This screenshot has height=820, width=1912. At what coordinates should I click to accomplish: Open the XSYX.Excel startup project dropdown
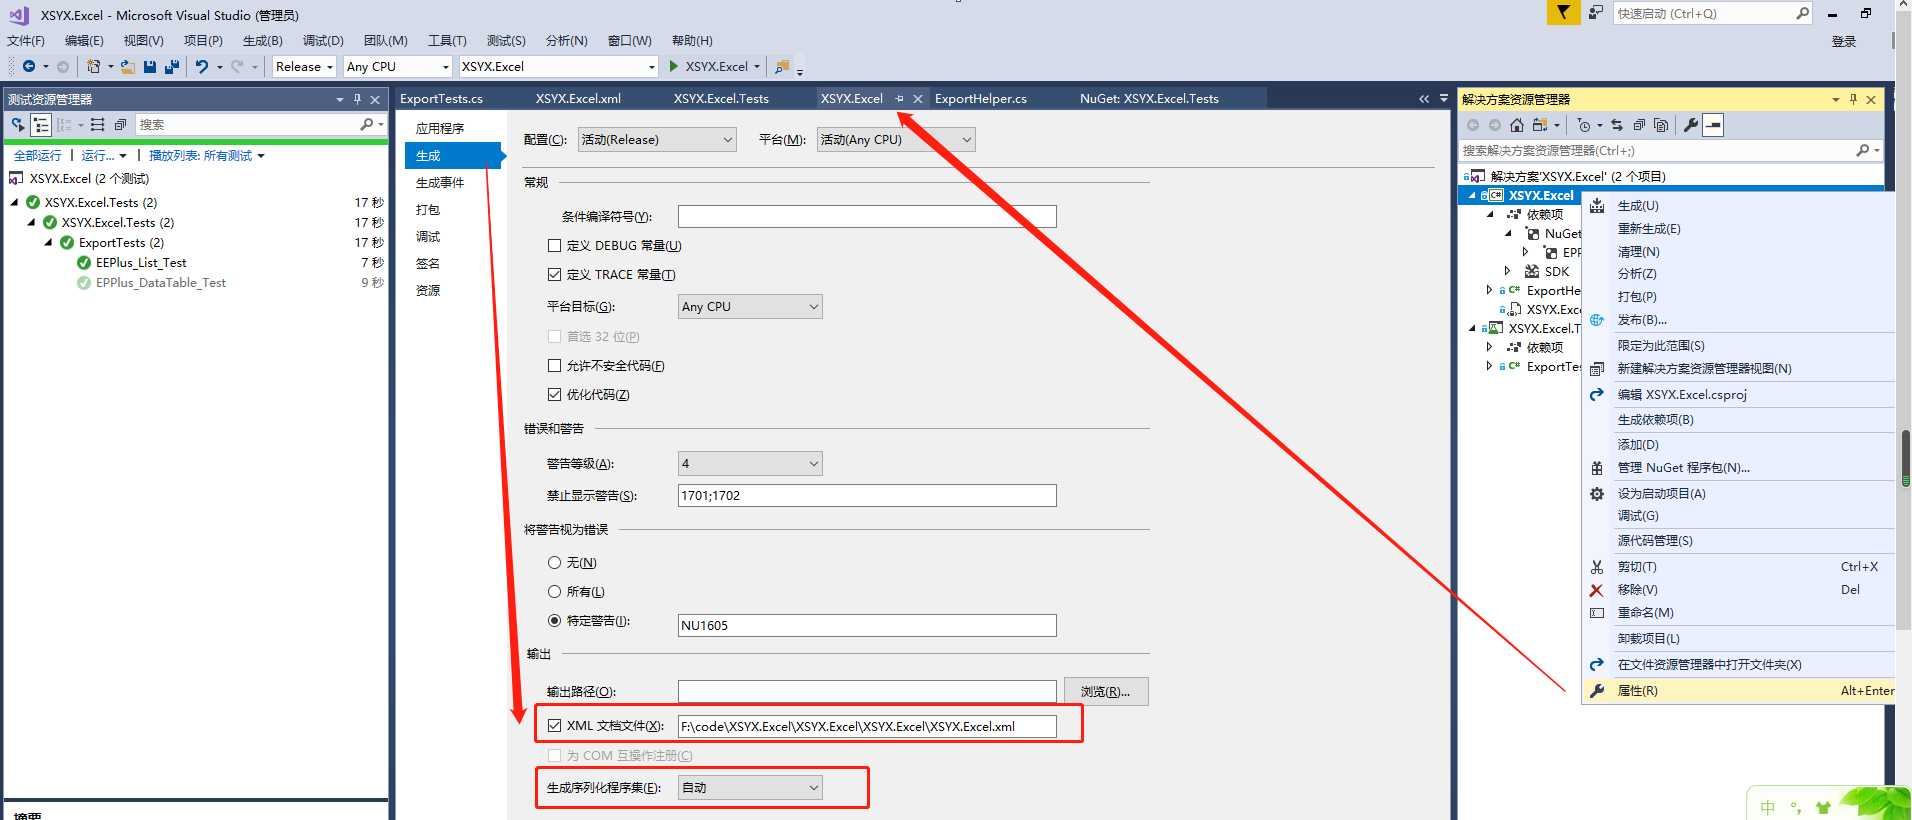pos(558,67)
